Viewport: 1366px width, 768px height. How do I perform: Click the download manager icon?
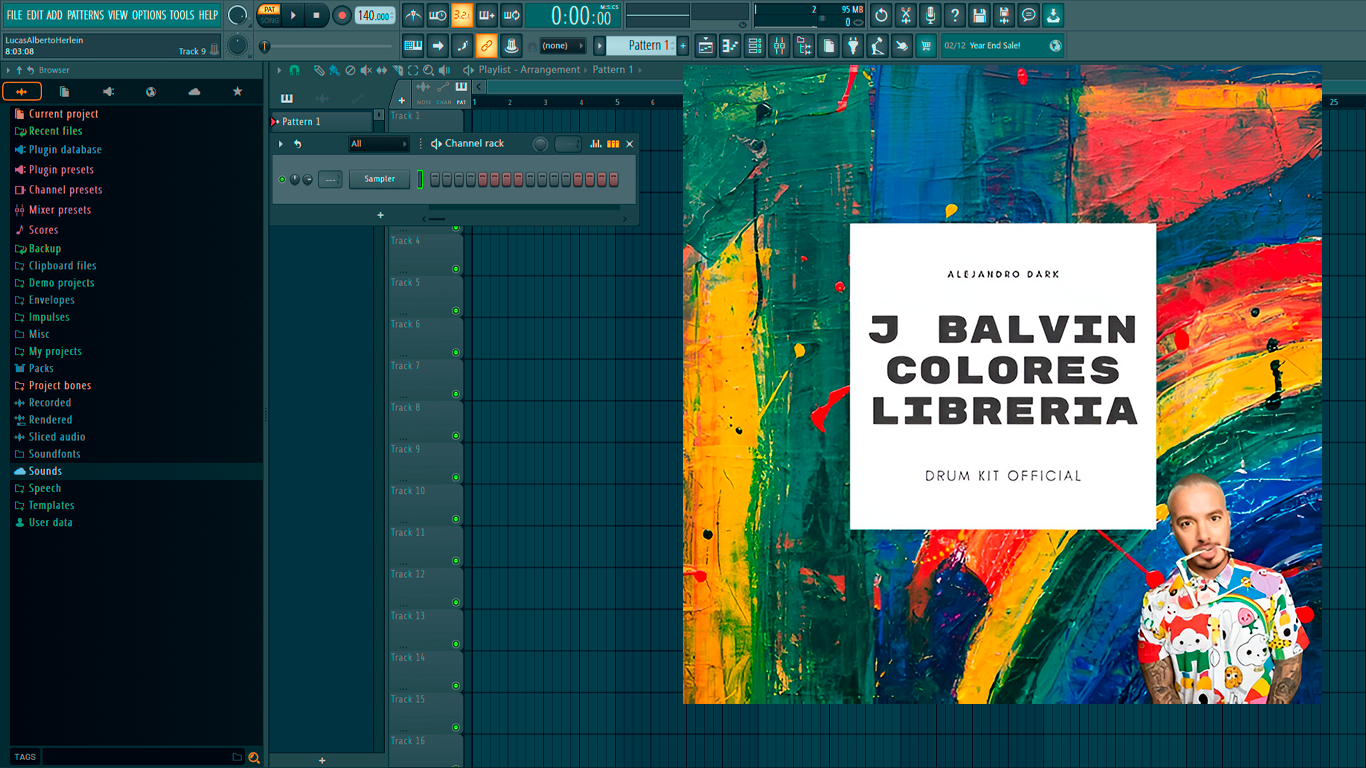pos(1053,15)
